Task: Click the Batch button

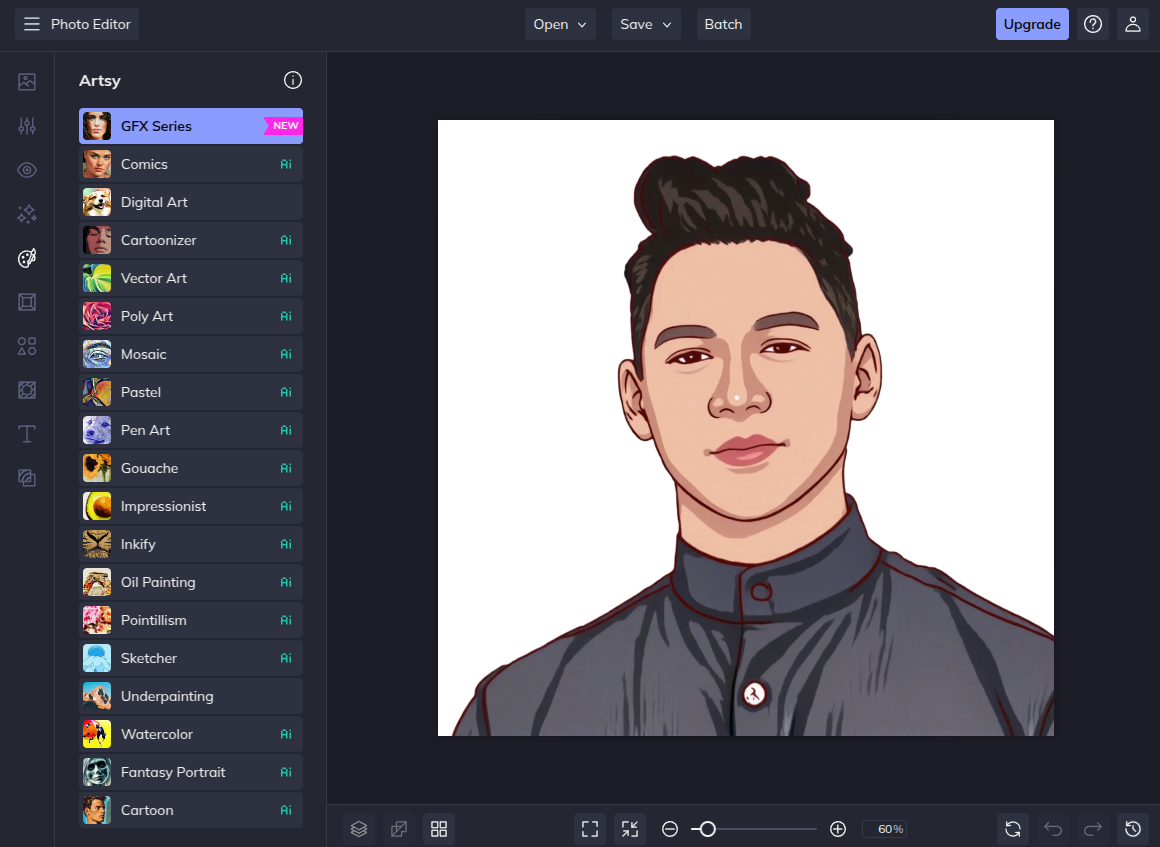Action: point(723,24)
